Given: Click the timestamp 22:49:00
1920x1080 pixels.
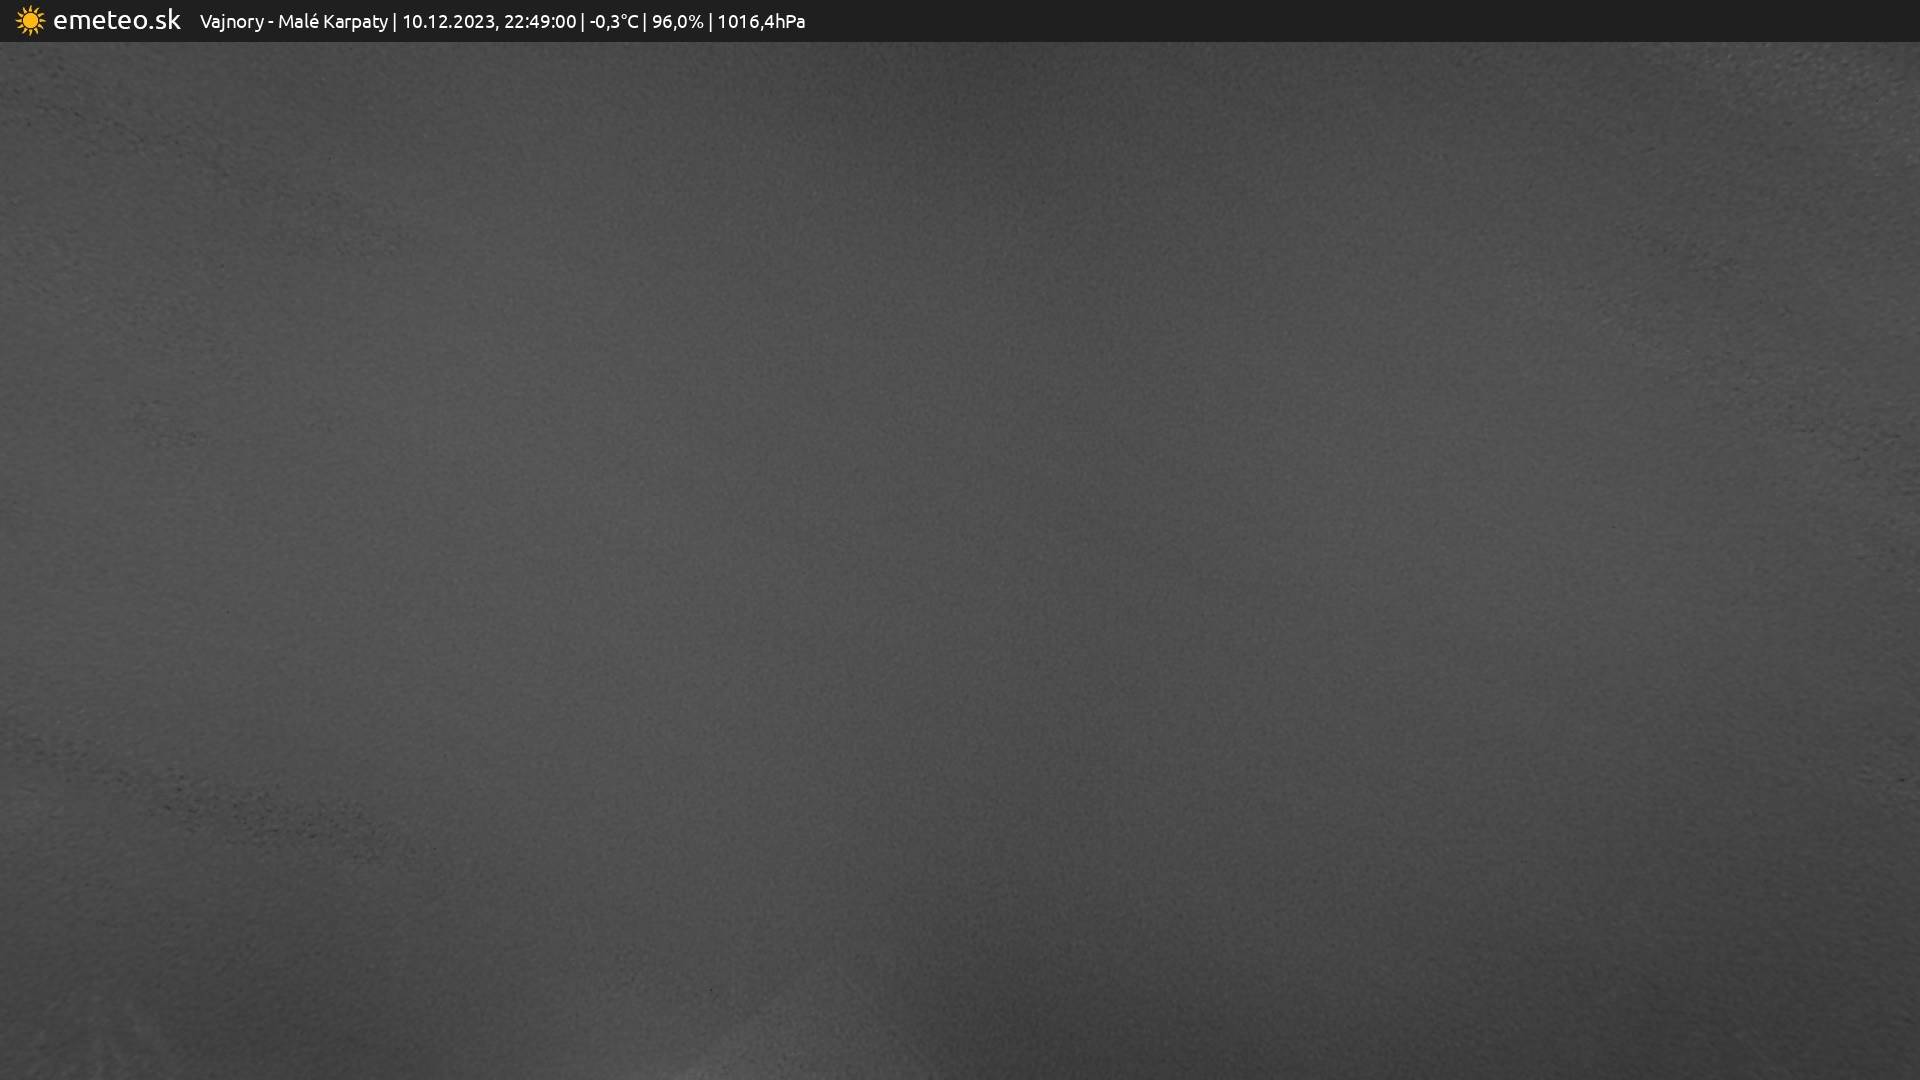Looking at the screenshot, I should [540, 22].
